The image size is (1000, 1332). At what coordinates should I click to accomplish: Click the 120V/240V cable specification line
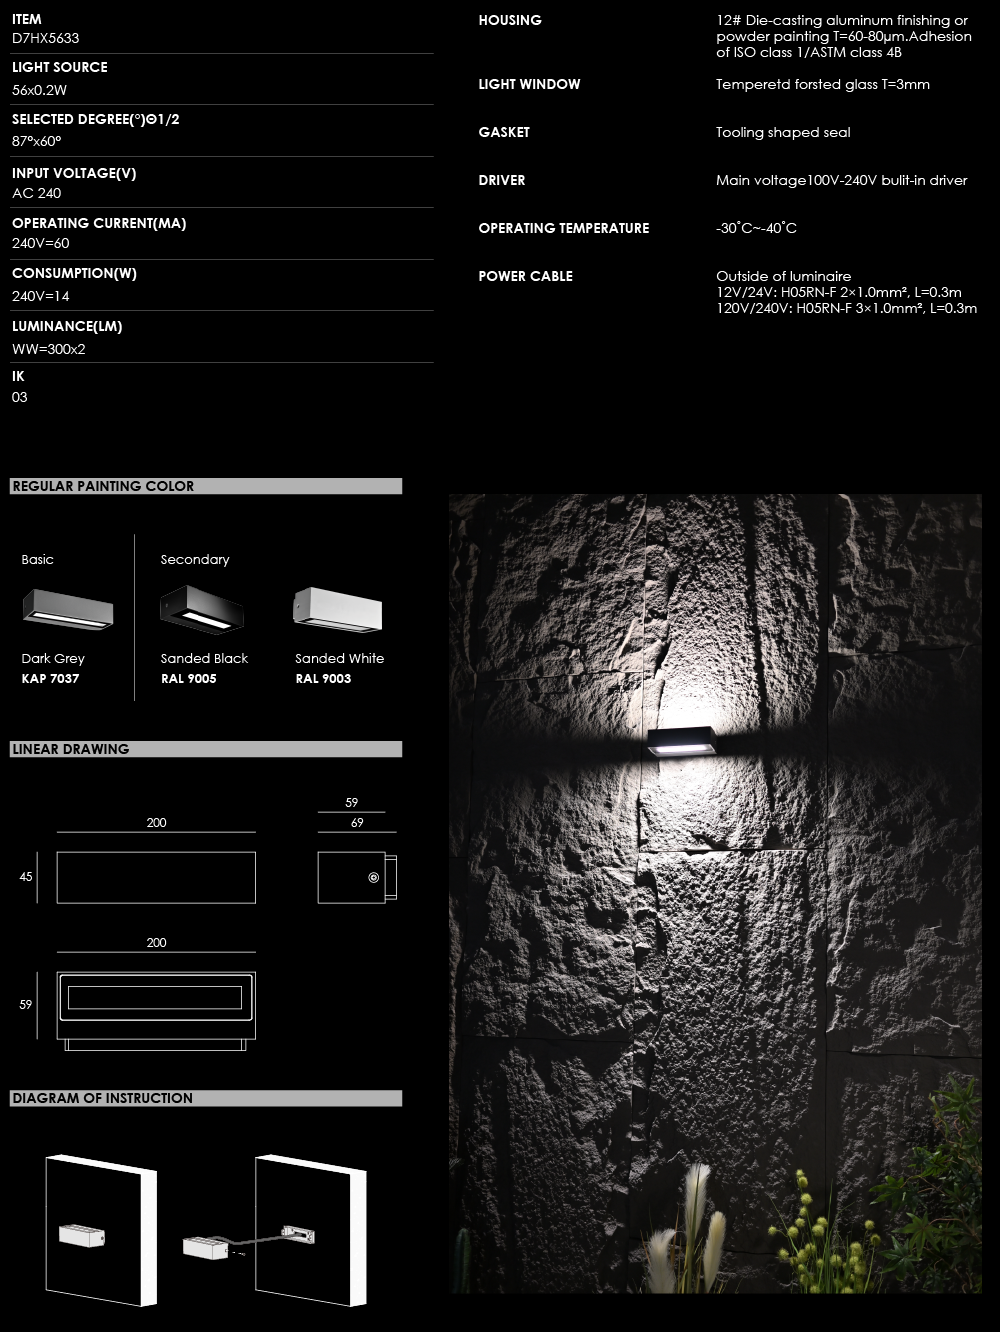[x=847, y=308]
